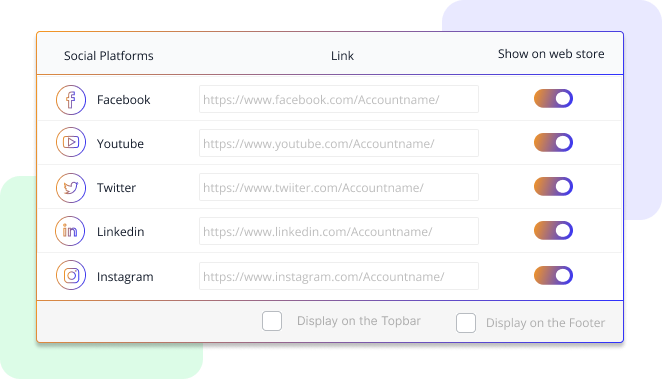Select the Link column header

[x=342, y=56]
